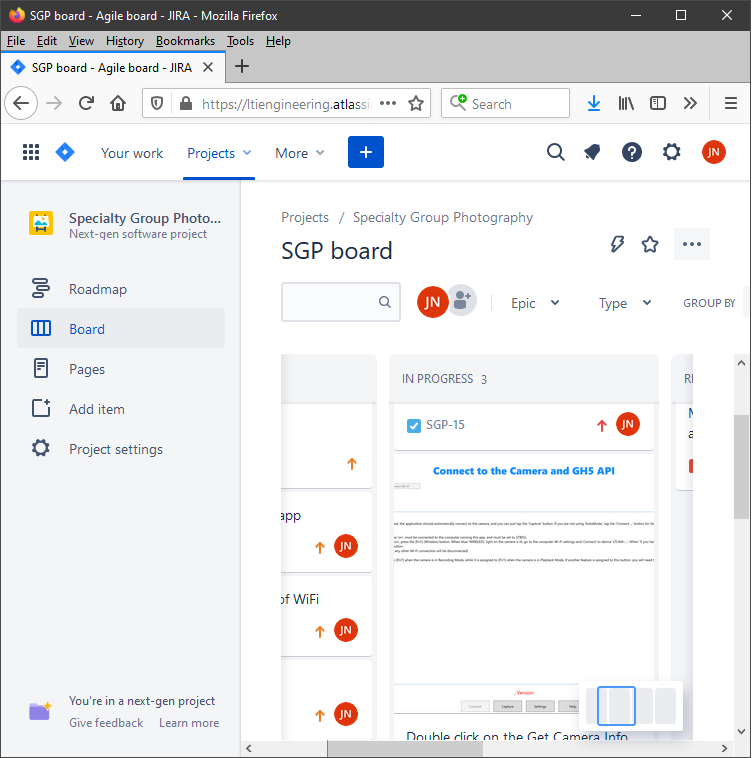Screen dimensions: 752x758
Task: Click the add people icon
Action: coord(462,300)
